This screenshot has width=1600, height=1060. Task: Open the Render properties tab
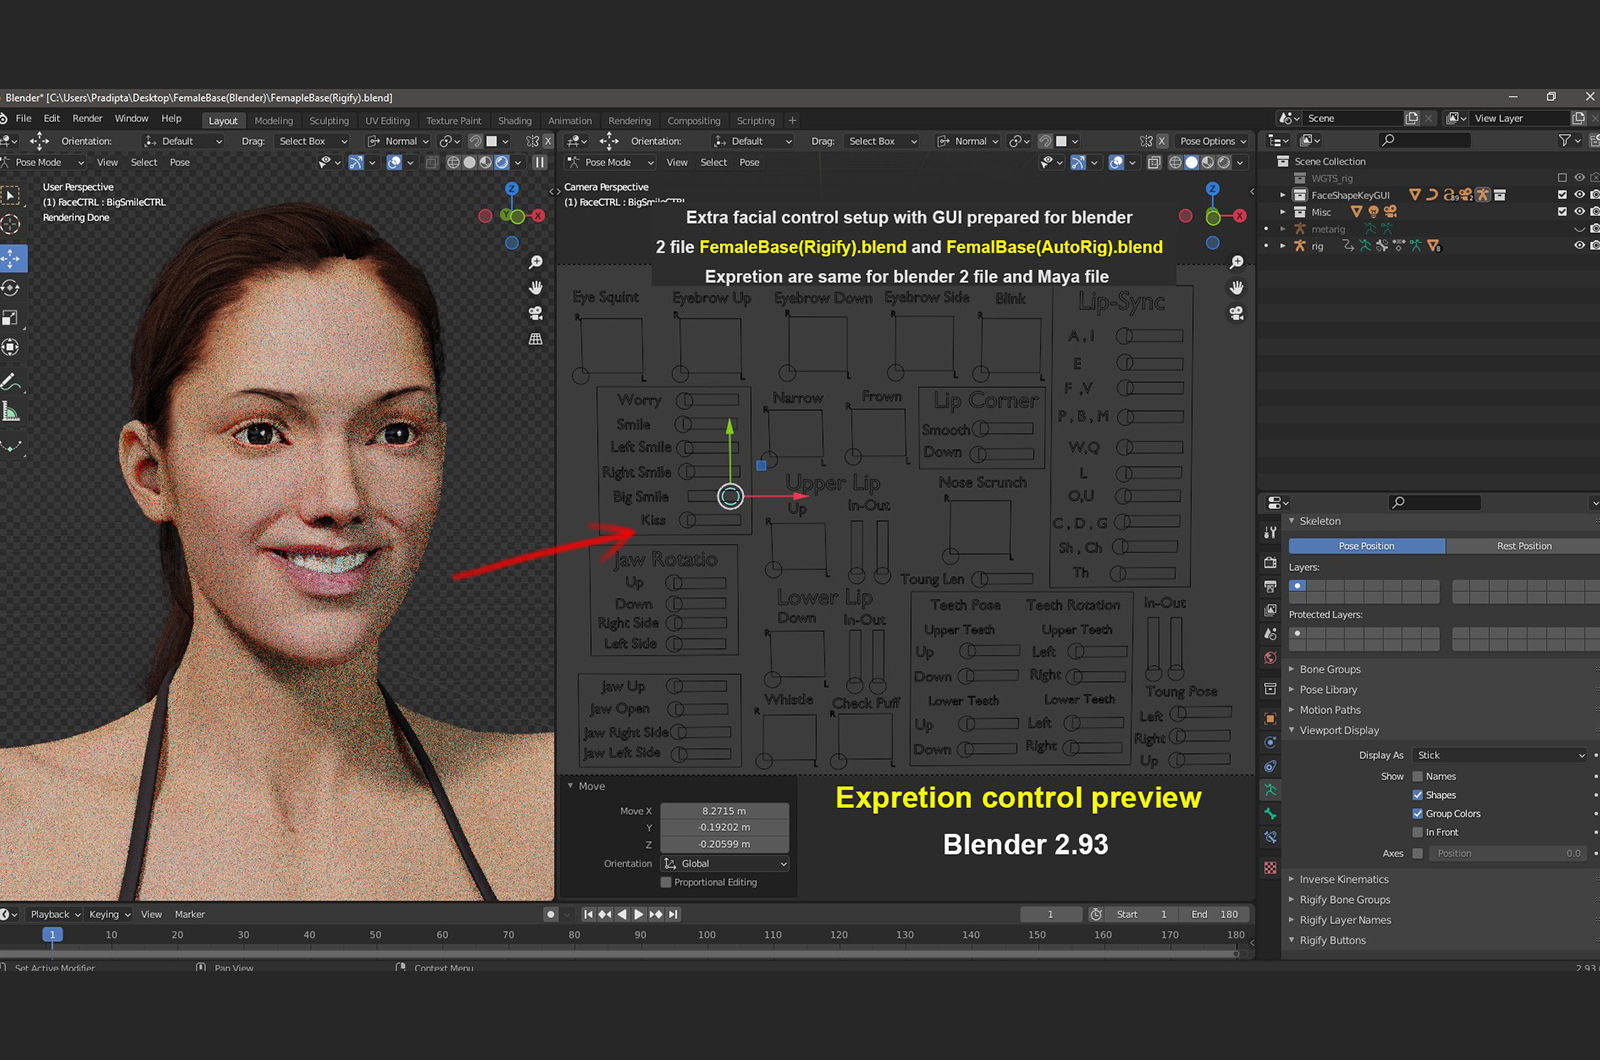point(1270,562)
